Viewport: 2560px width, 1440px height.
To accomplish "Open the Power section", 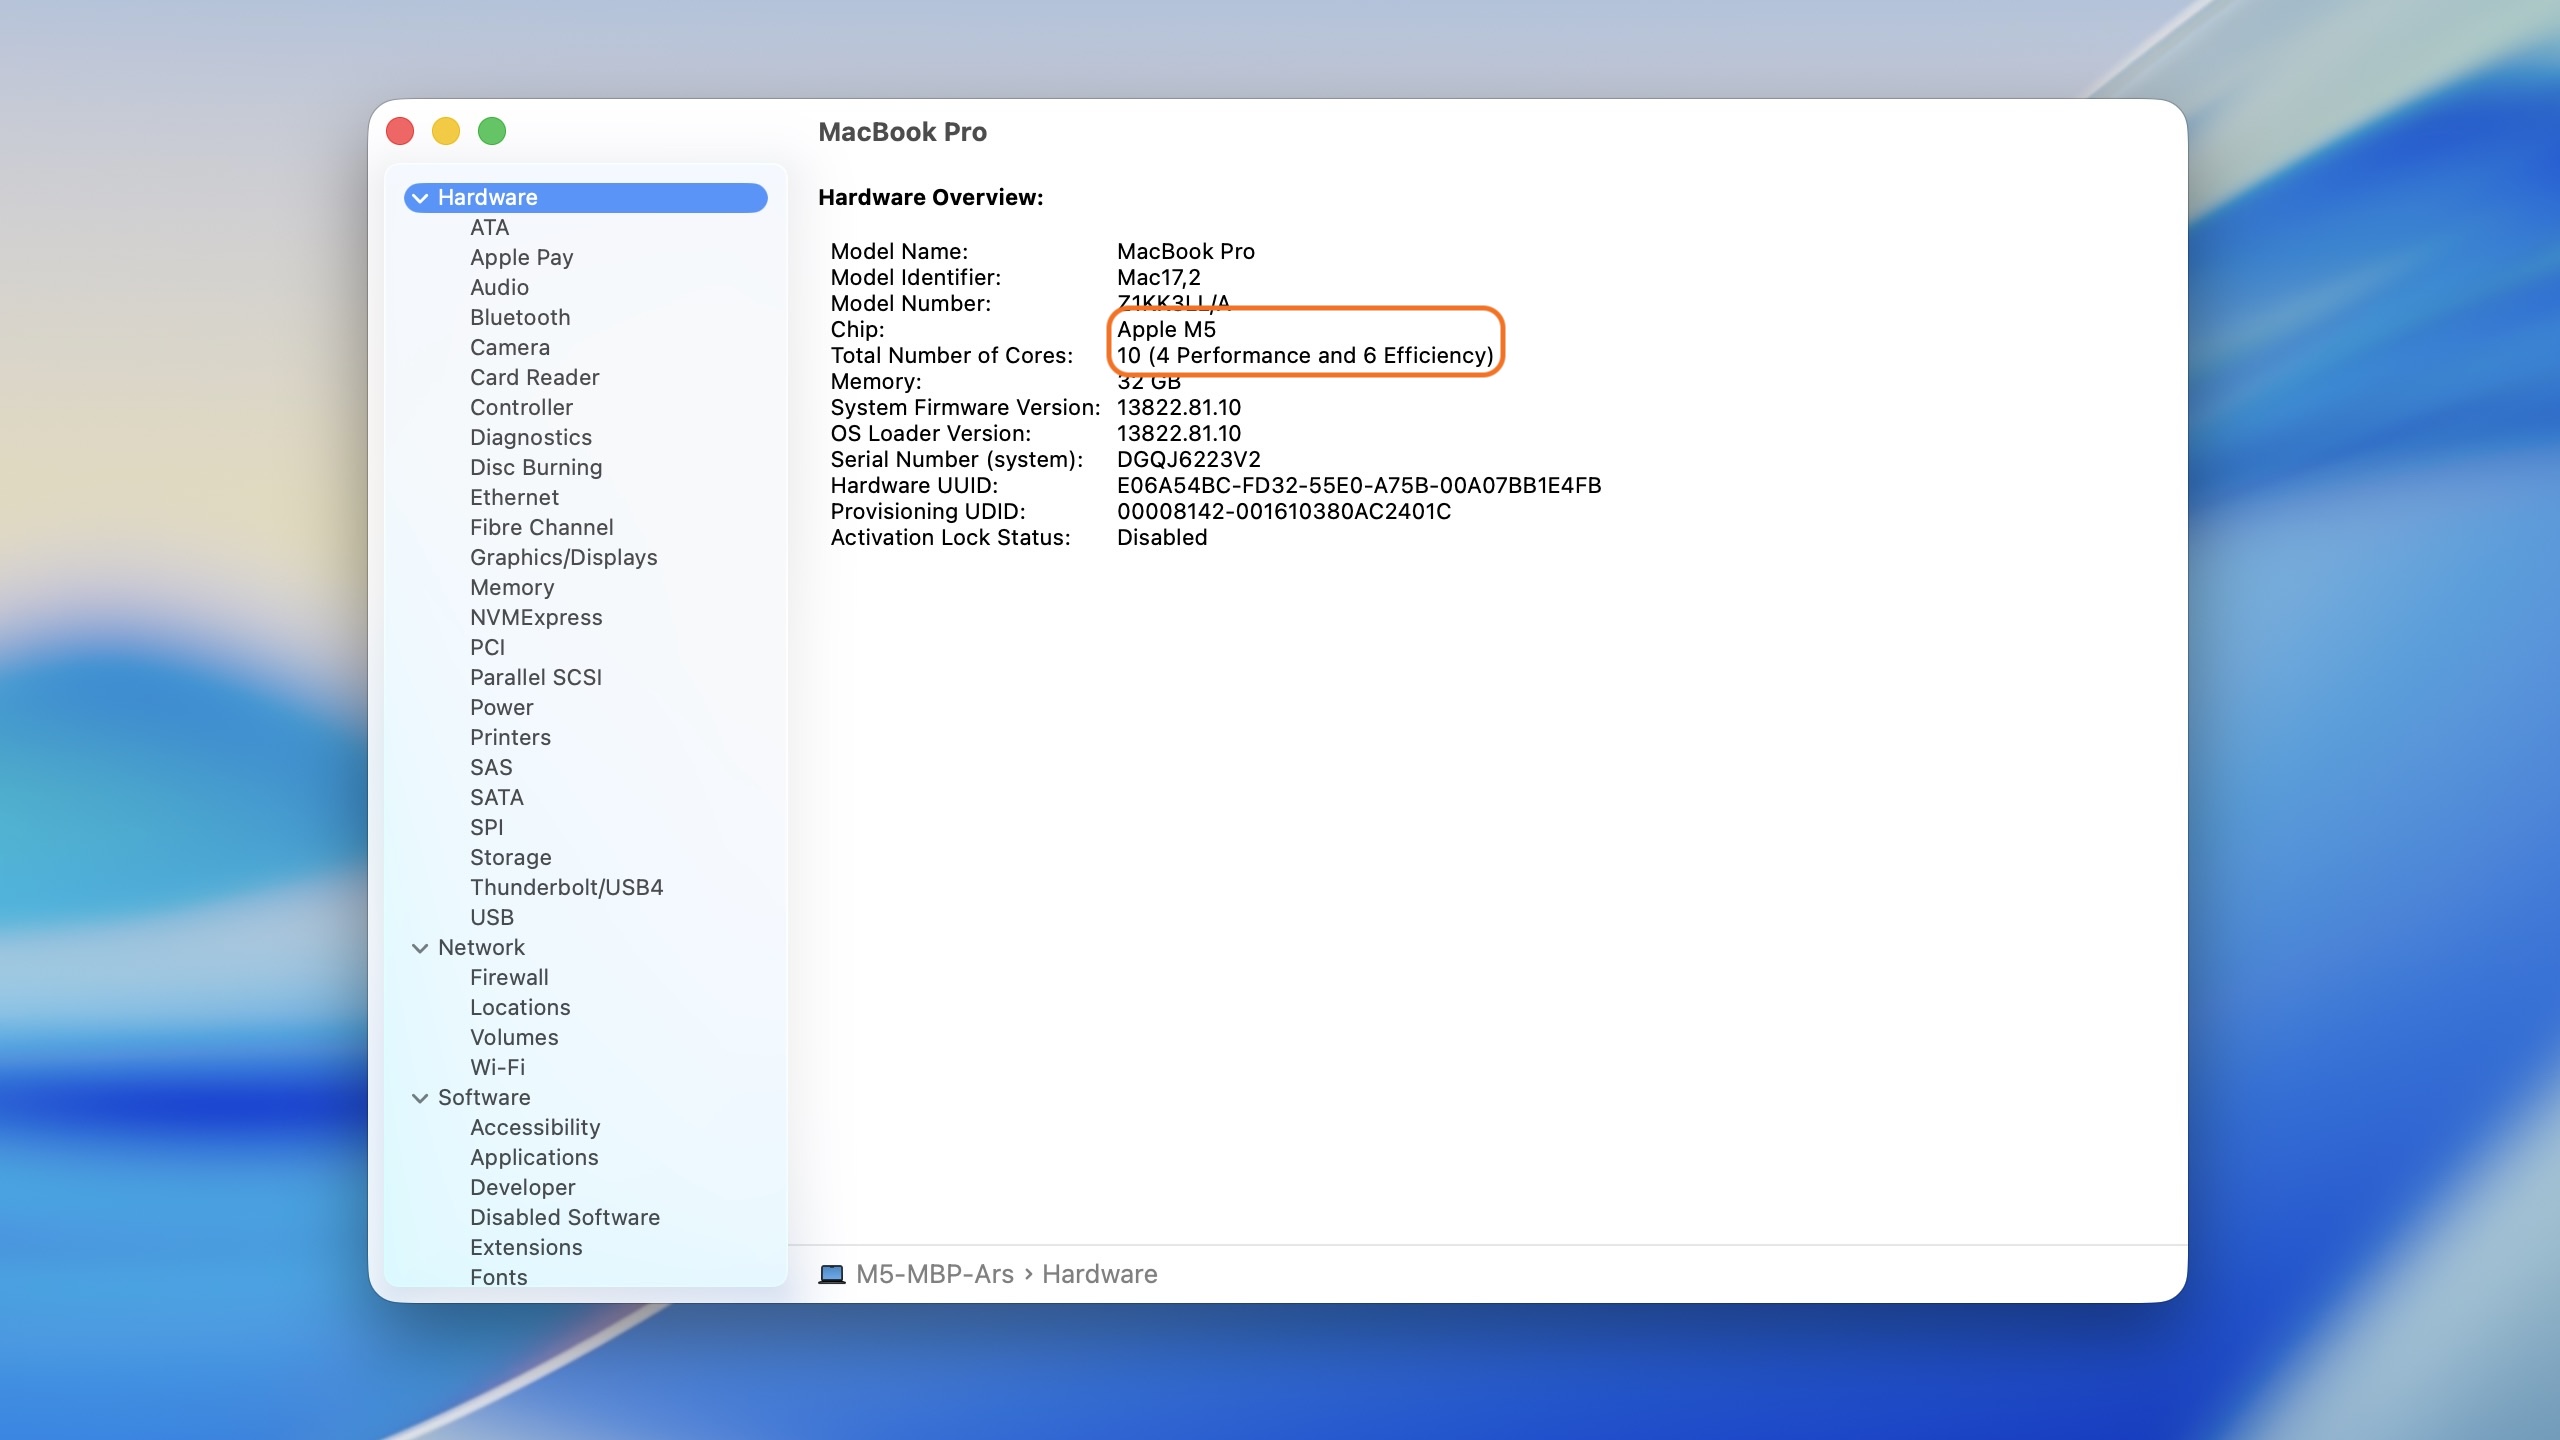I will point(501,707).
